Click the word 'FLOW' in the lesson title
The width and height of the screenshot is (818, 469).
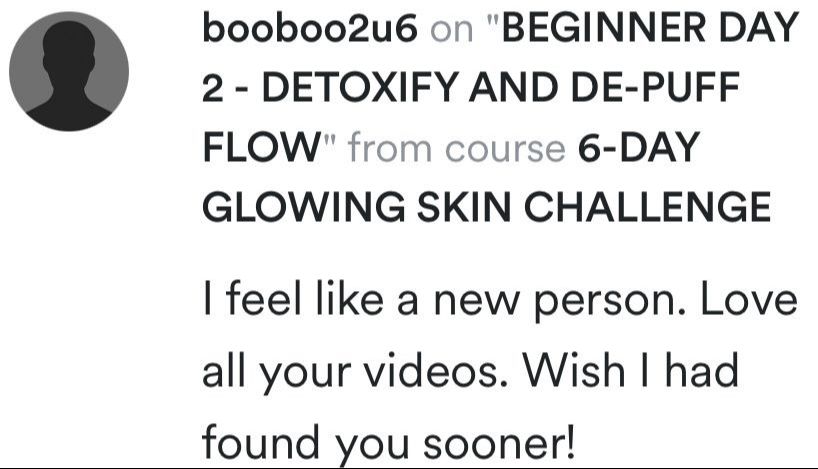click(262, 147)
